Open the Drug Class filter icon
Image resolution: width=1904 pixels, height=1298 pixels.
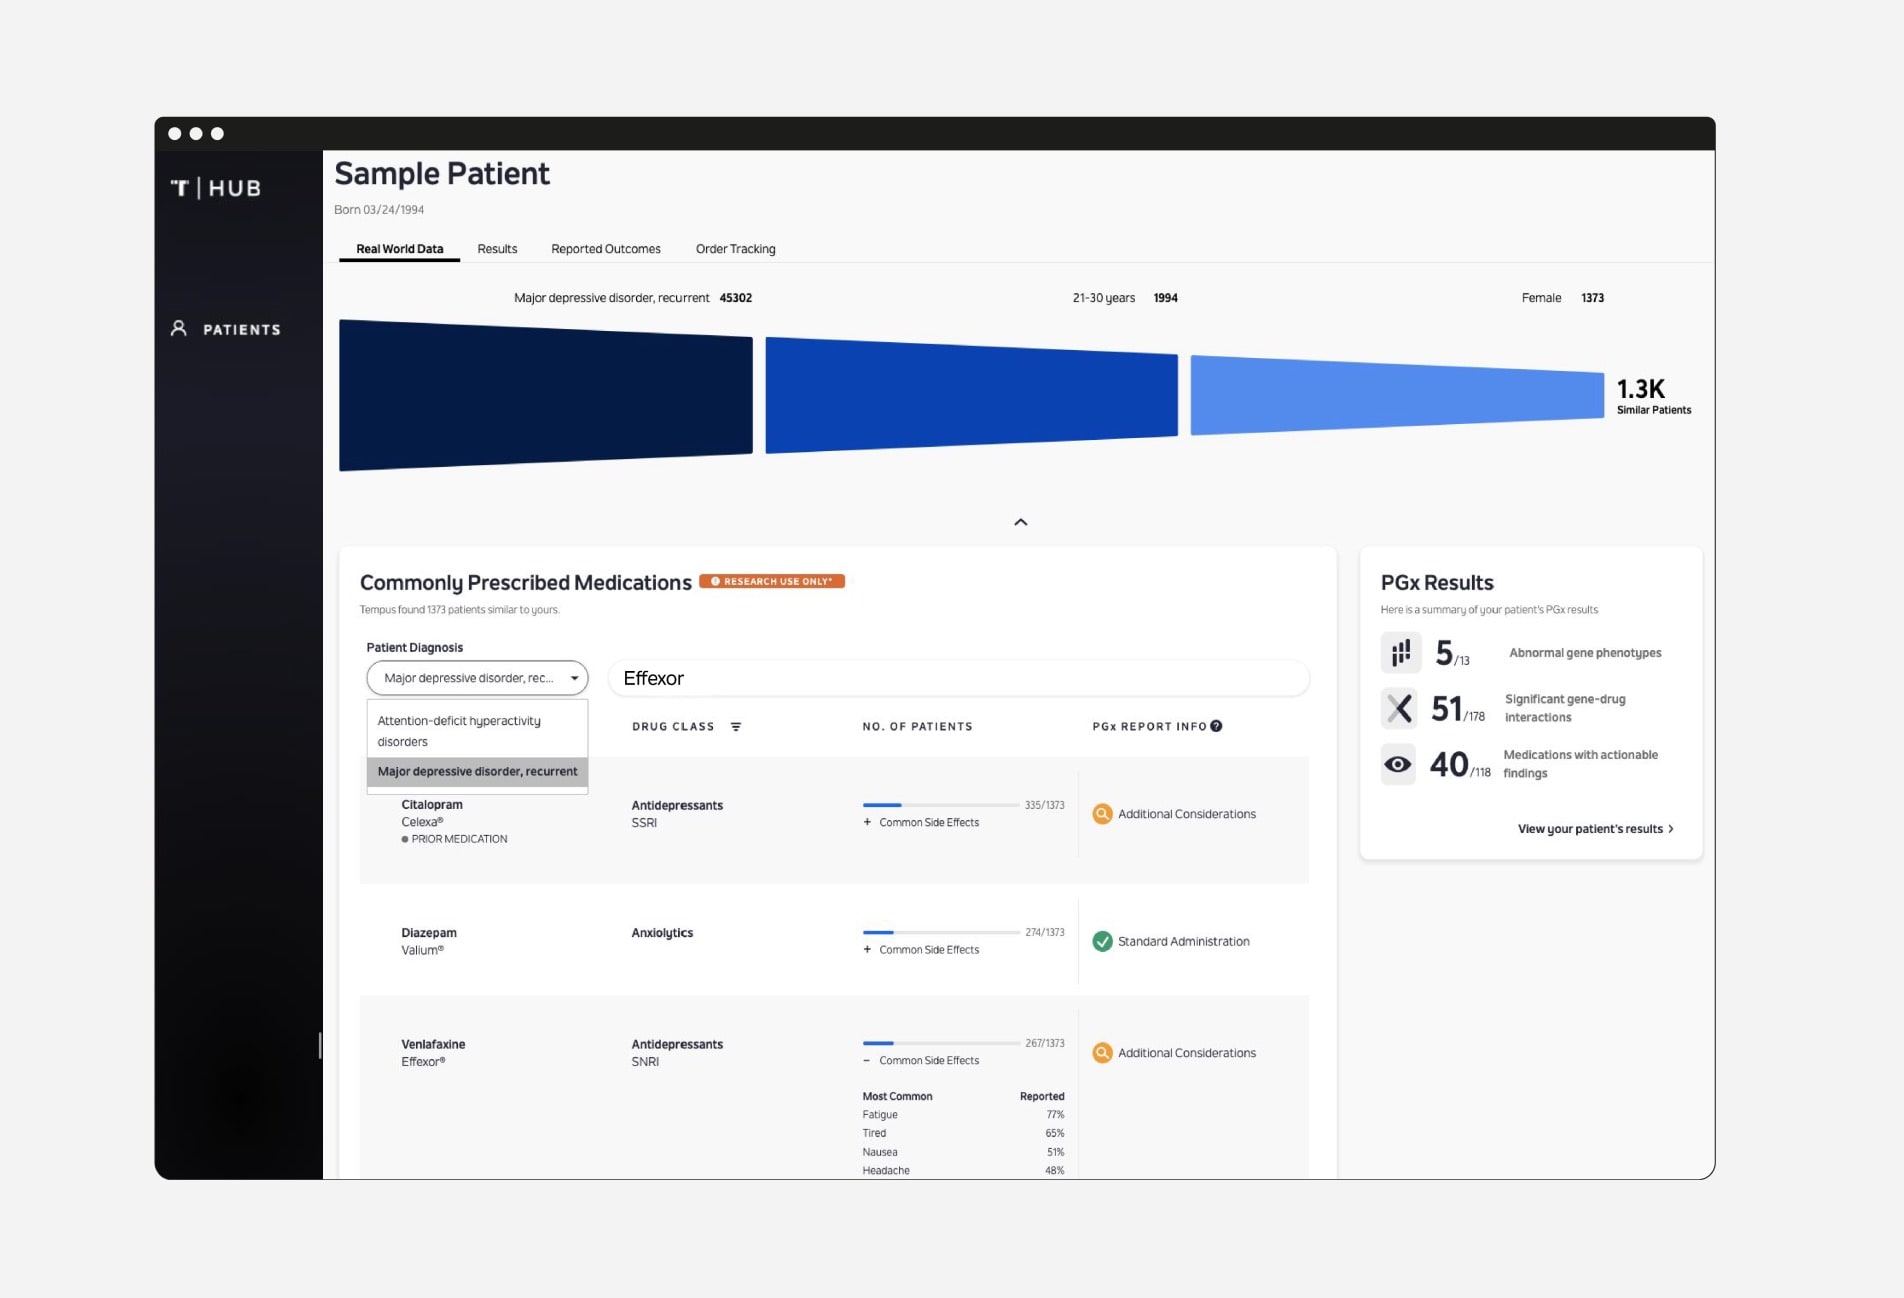click(736, 727)
